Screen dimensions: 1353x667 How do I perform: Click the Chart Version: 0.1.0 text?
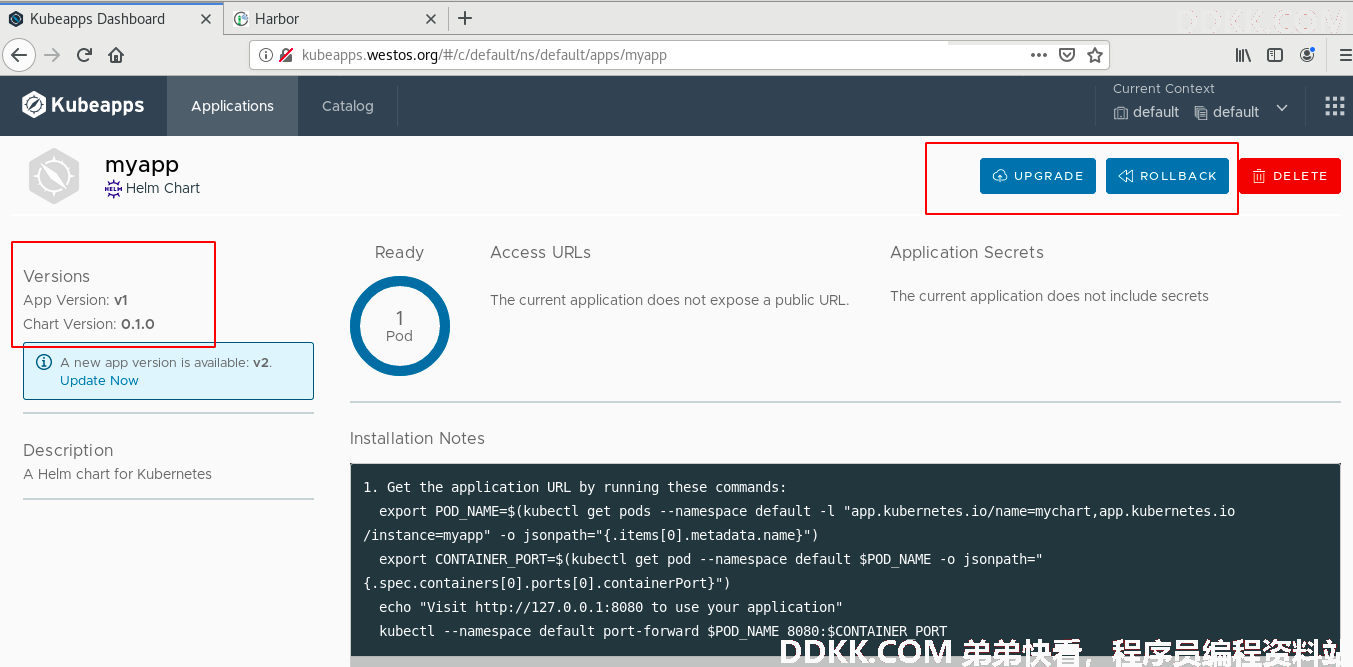click(89, 324)
